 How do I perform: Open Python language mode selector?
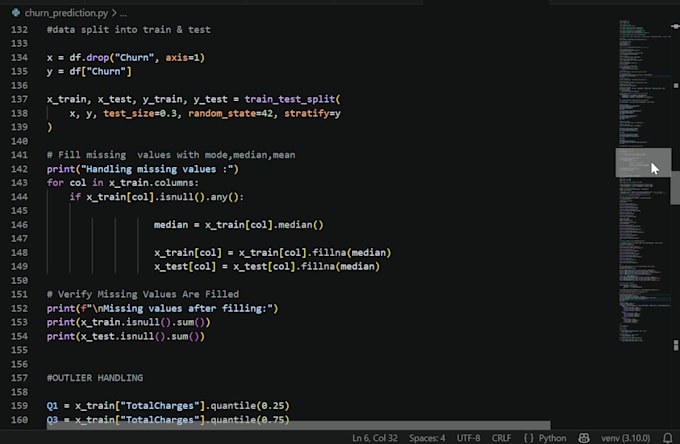pyautogui.click(x=552, y=438)
